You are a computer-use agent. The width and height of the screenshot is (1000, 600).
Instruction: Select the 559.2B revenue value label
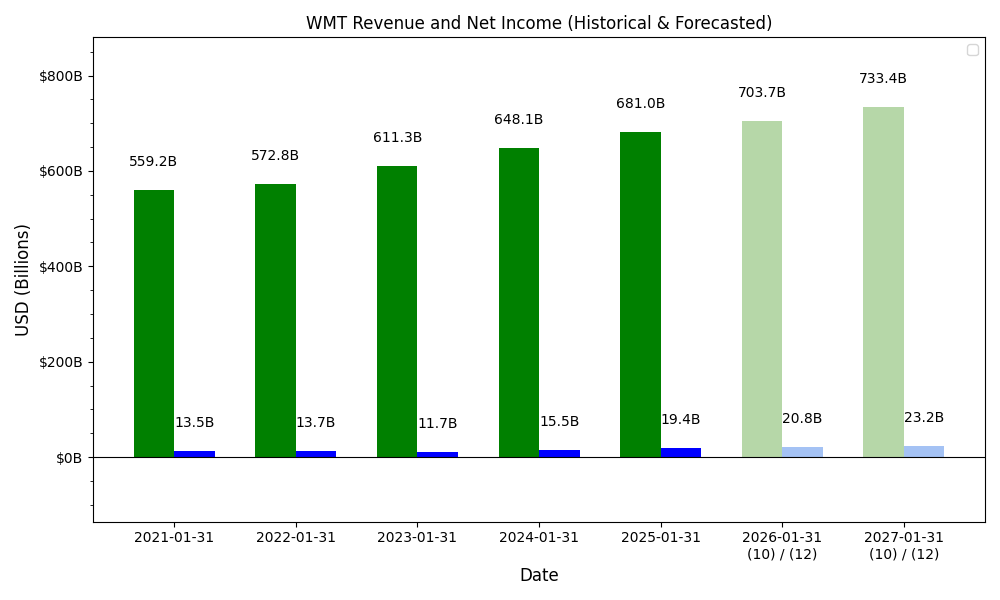[153, 161]
